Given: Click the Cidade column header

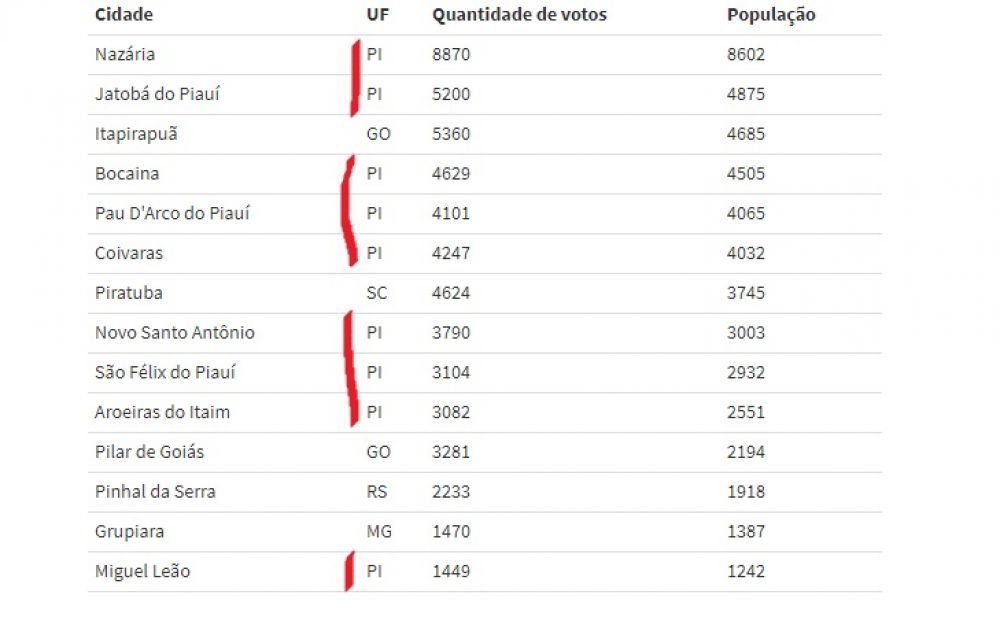Looking at the screenshot, I should pos(124,15).
